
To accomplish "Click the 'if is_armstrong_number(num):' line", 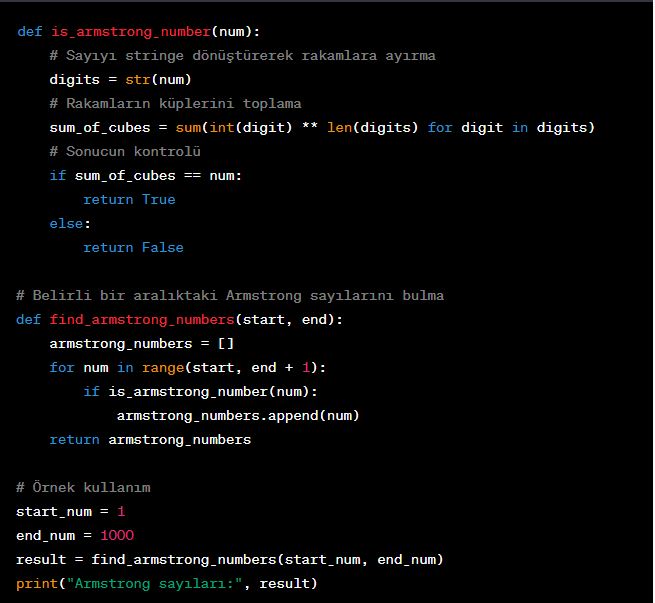I will click(x=200, y=392).
